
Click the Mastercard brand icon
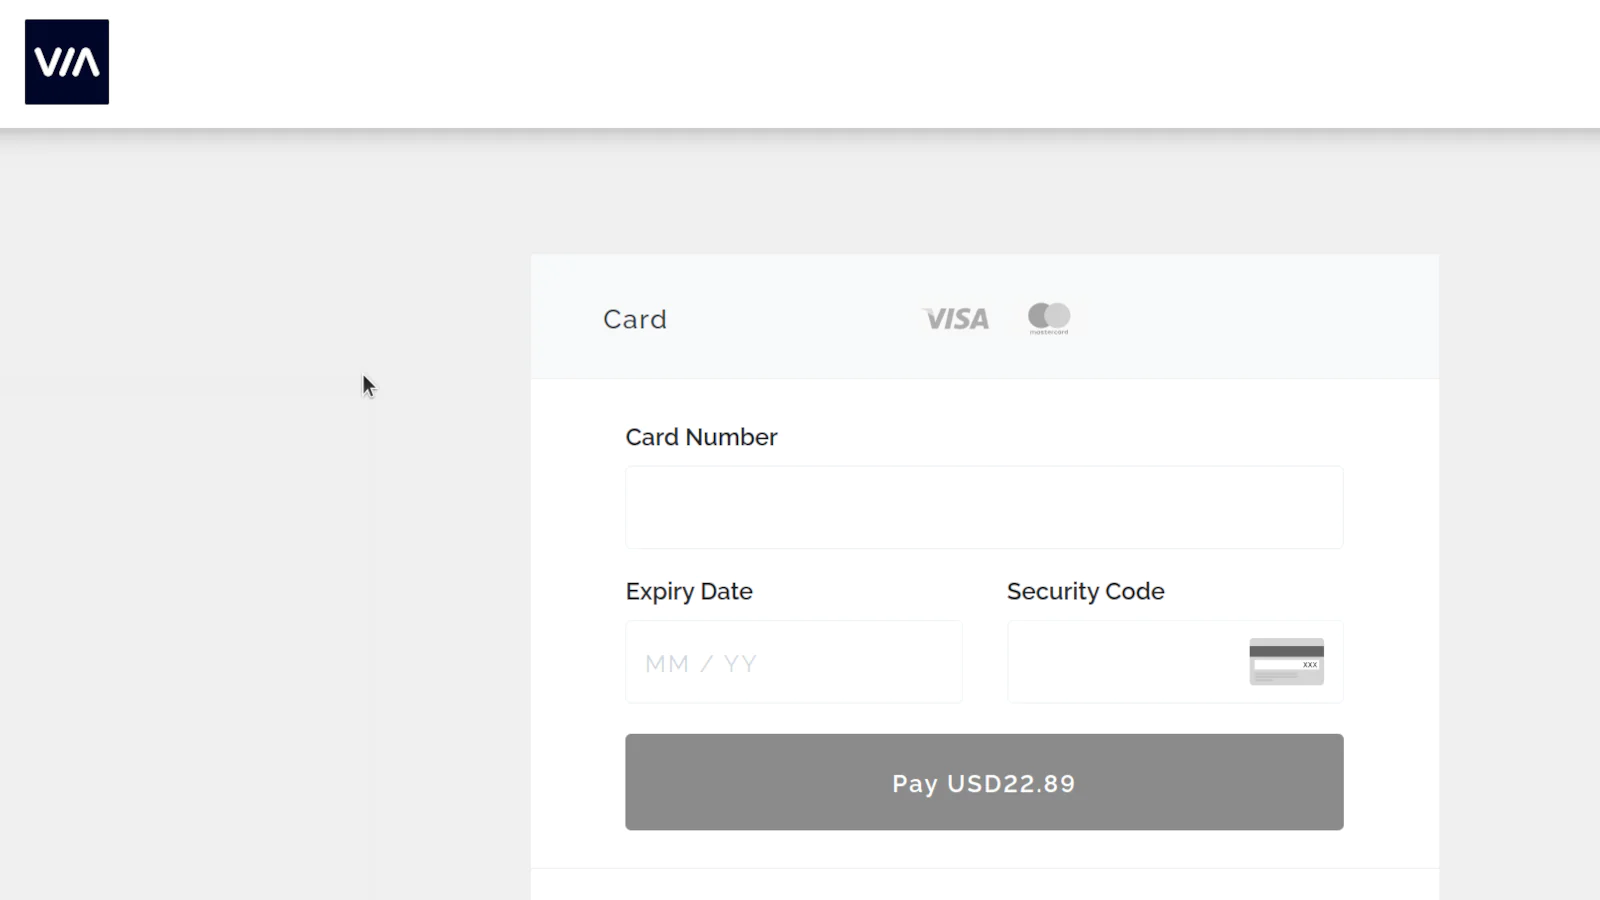1049,318
